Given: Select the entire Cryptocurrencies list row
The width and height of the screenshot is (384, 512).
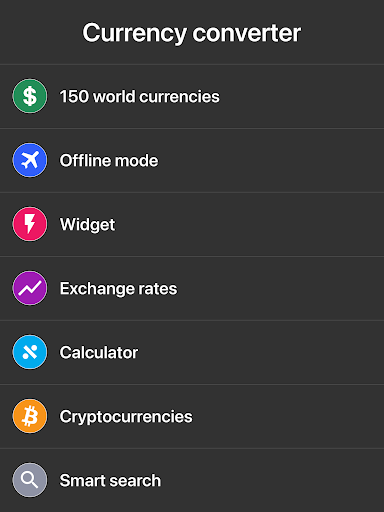Looking at the screenshot, I should click(x=192, y=416).
